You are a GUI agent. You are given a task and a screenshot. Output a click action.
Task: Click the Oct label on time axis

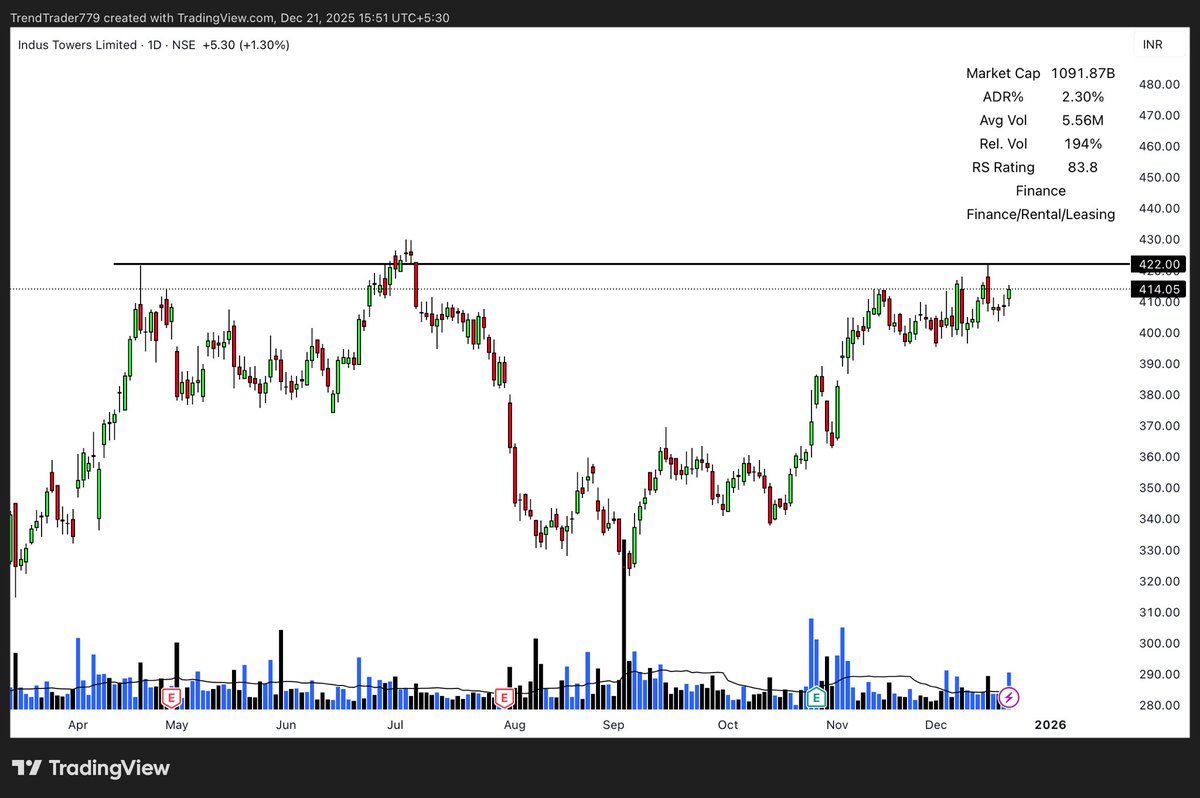(x=728, y=724)
